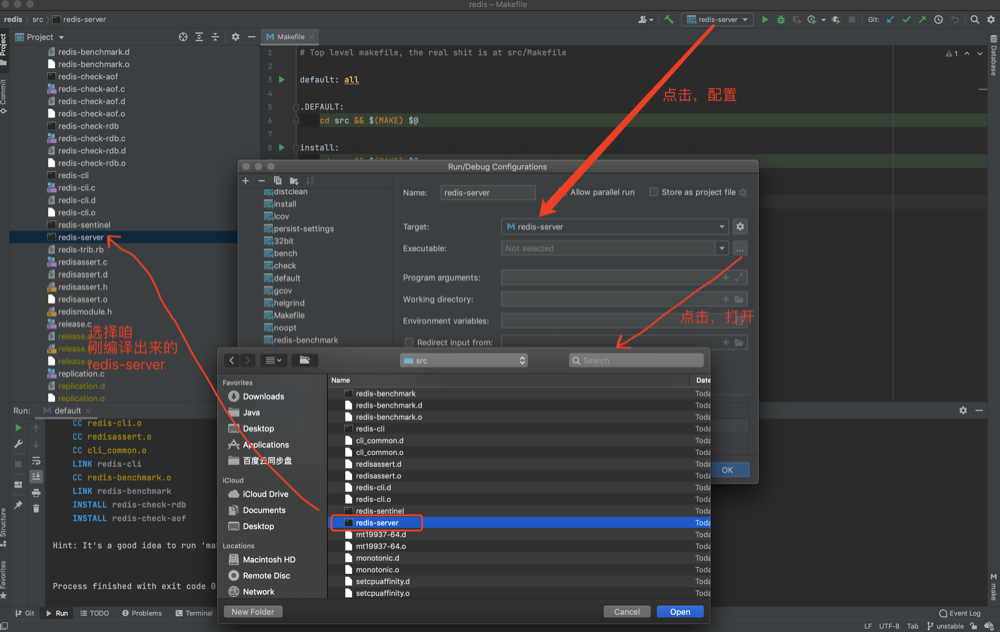Open the Problems tool window tab
This screenshot has width=1000, height=632.
click(x=142, y=613)
